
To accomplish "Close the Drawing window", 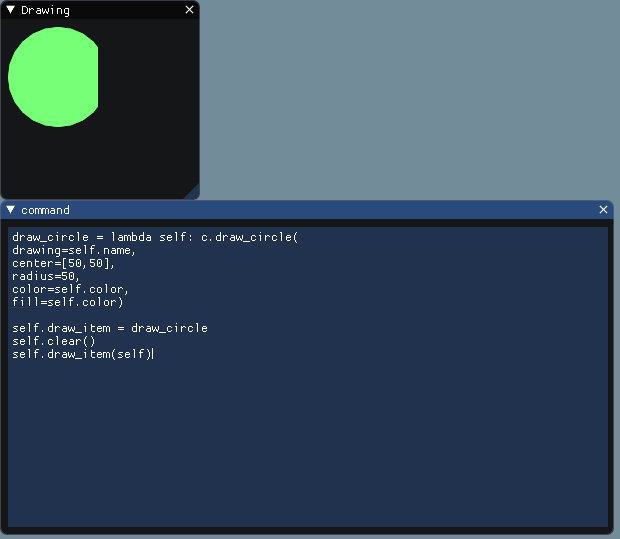I will click(190, 10).
